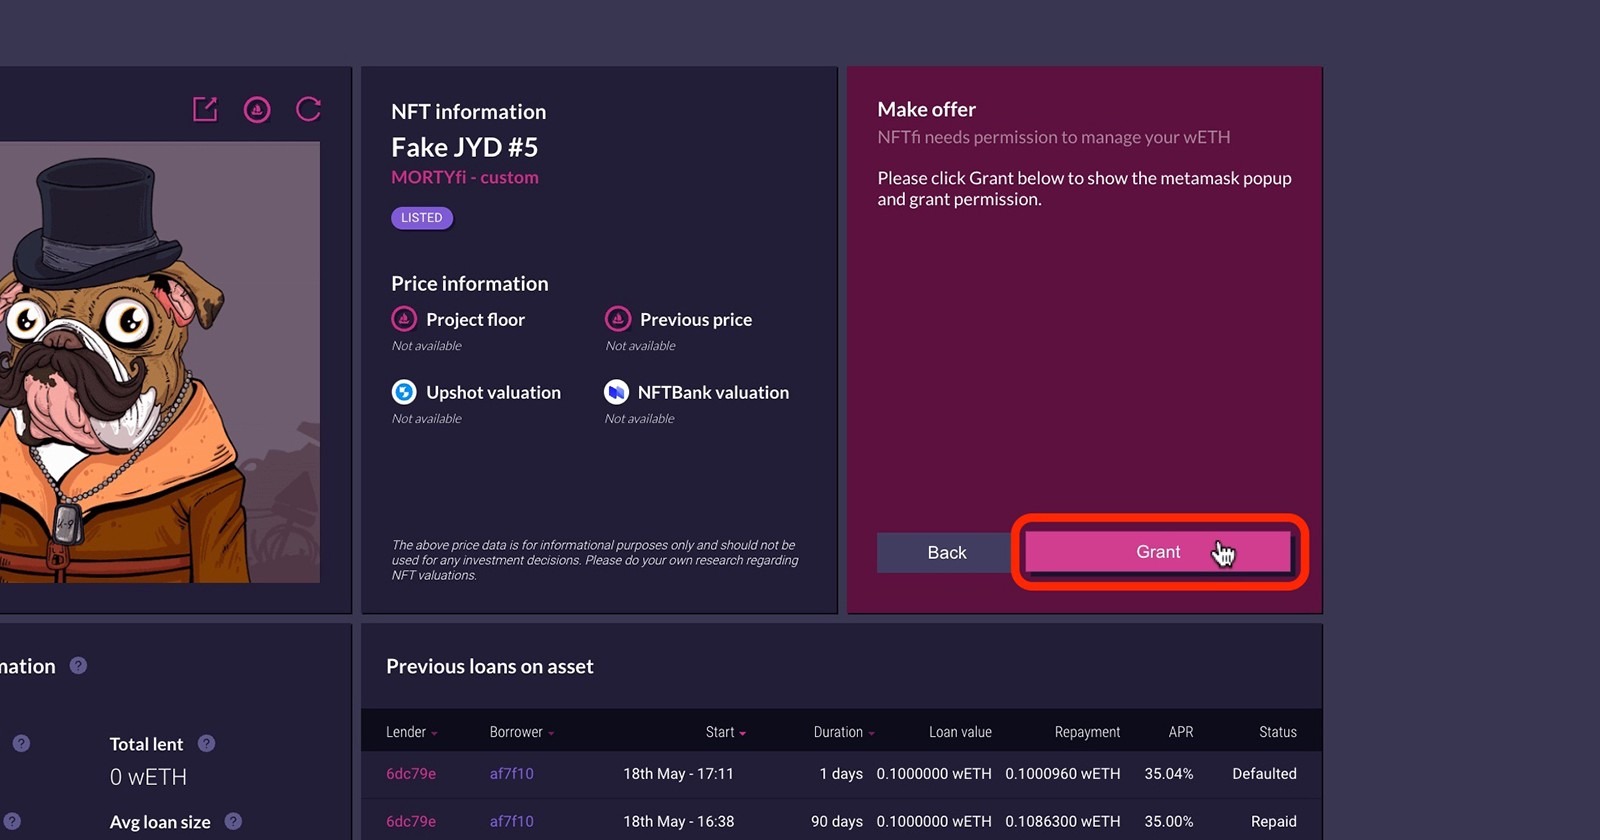Open lender 6dc79e in the Defaulted row

coord(411,774)
